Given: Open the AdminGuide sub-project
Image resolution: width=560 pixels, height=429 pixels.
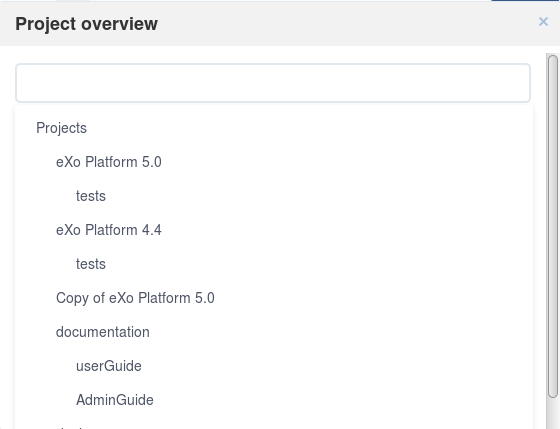Looking at the screenshot, I should 115,400.
